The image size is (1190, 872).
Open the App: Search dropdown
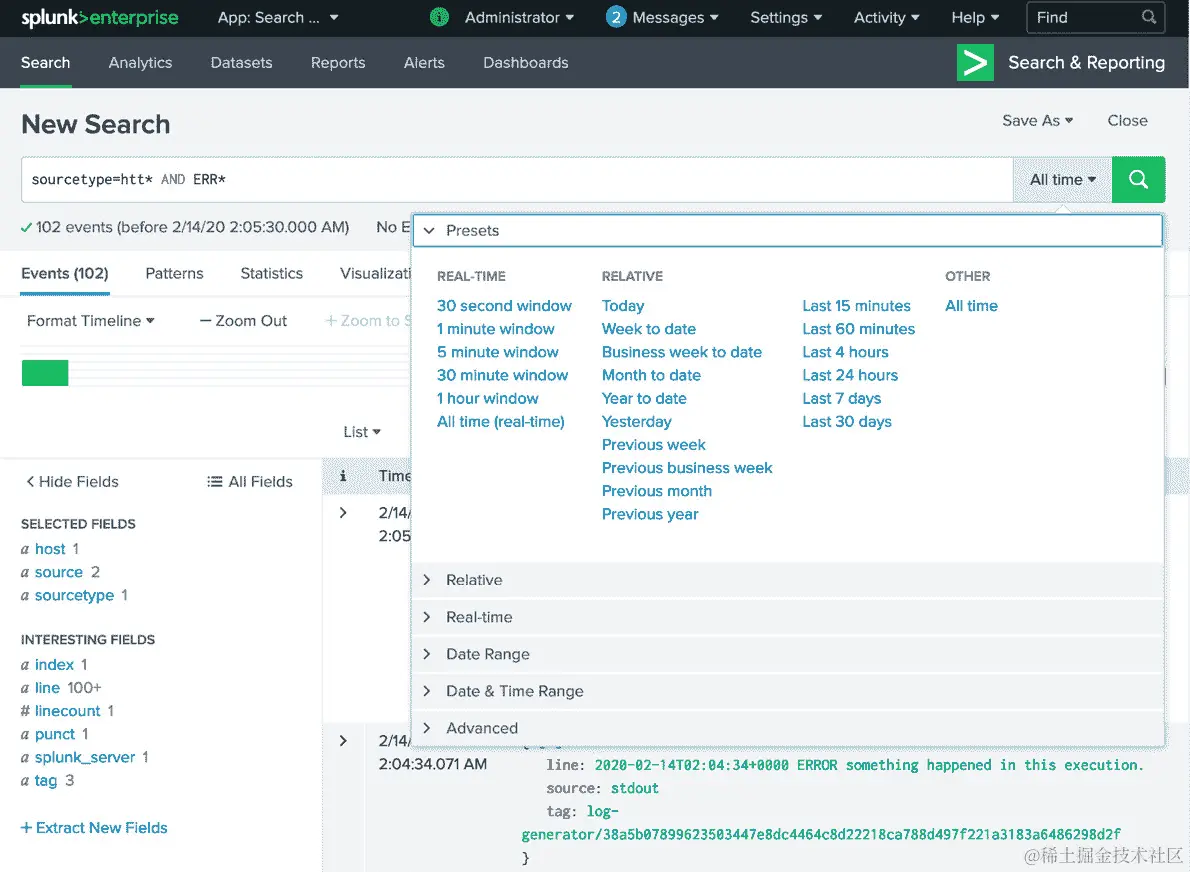click(x=278, y=17)
